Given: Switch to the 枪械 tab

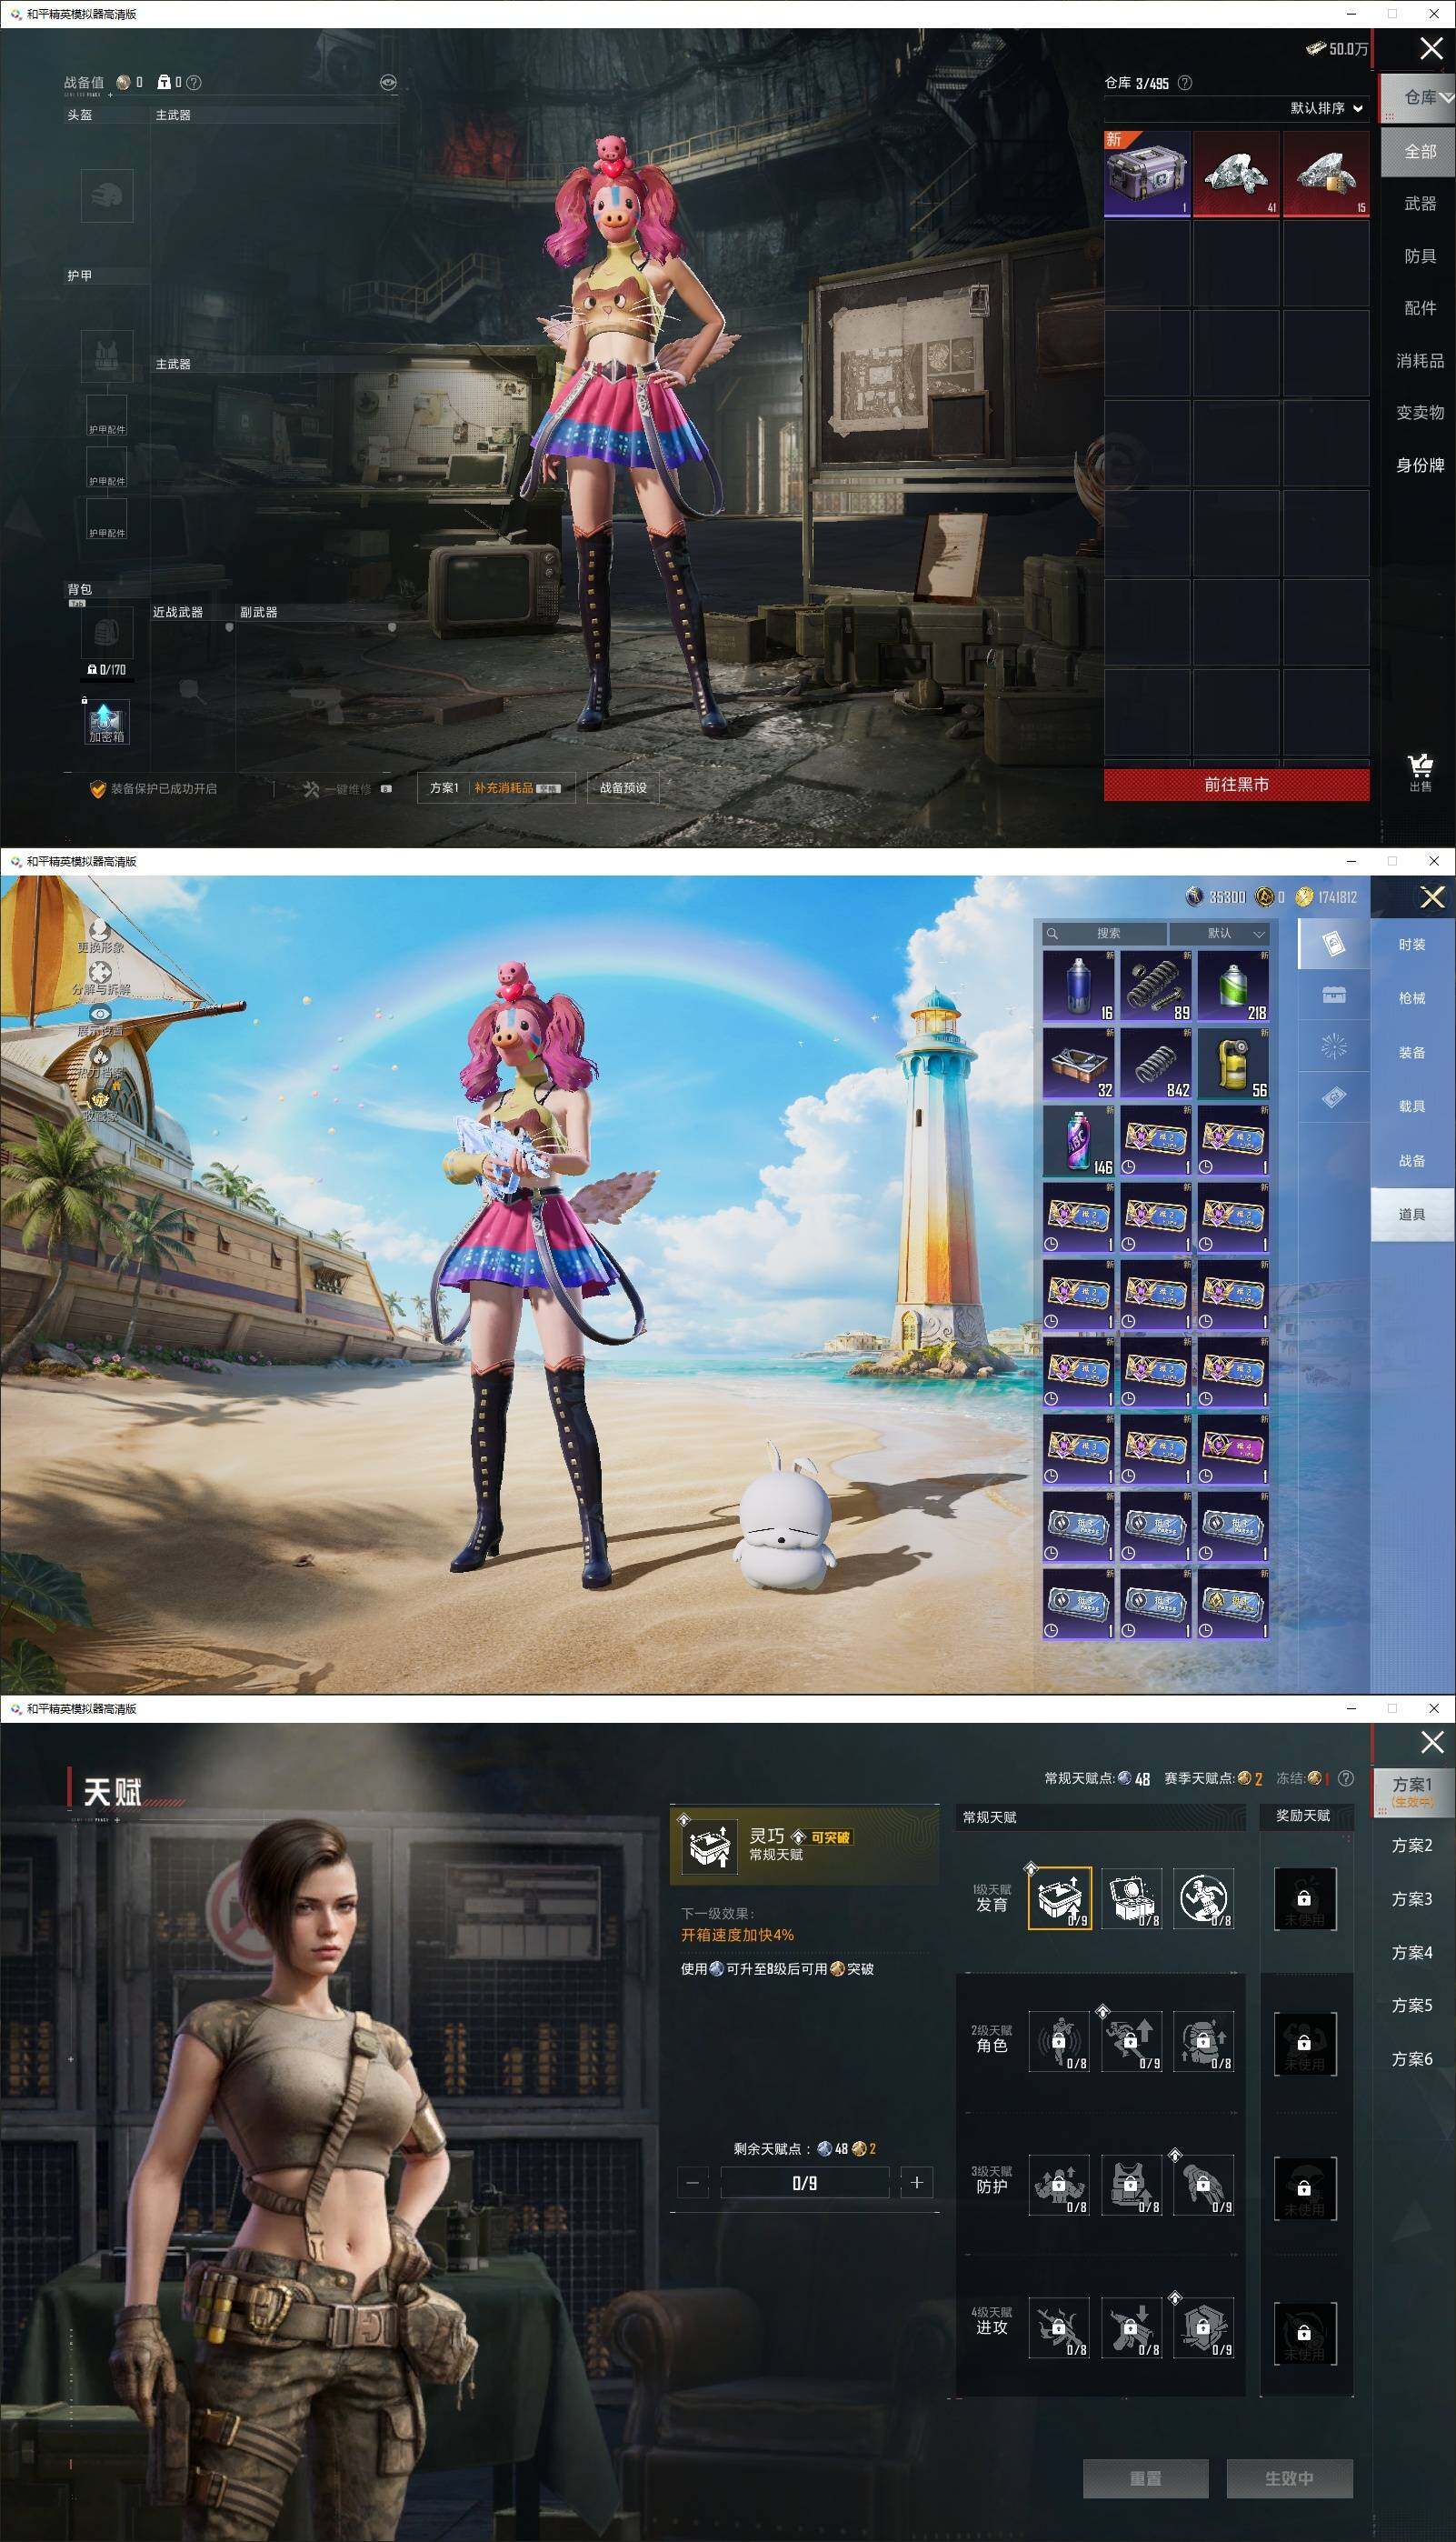Looking at the screenshot, I should point(1412,998).
